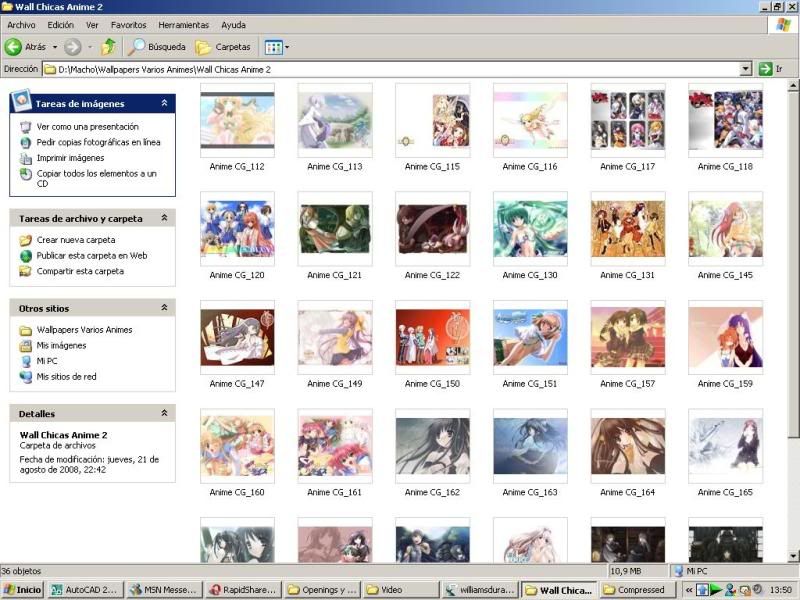
Task: Select thumbnail Anime CG_165
Action: coord(725,446)
